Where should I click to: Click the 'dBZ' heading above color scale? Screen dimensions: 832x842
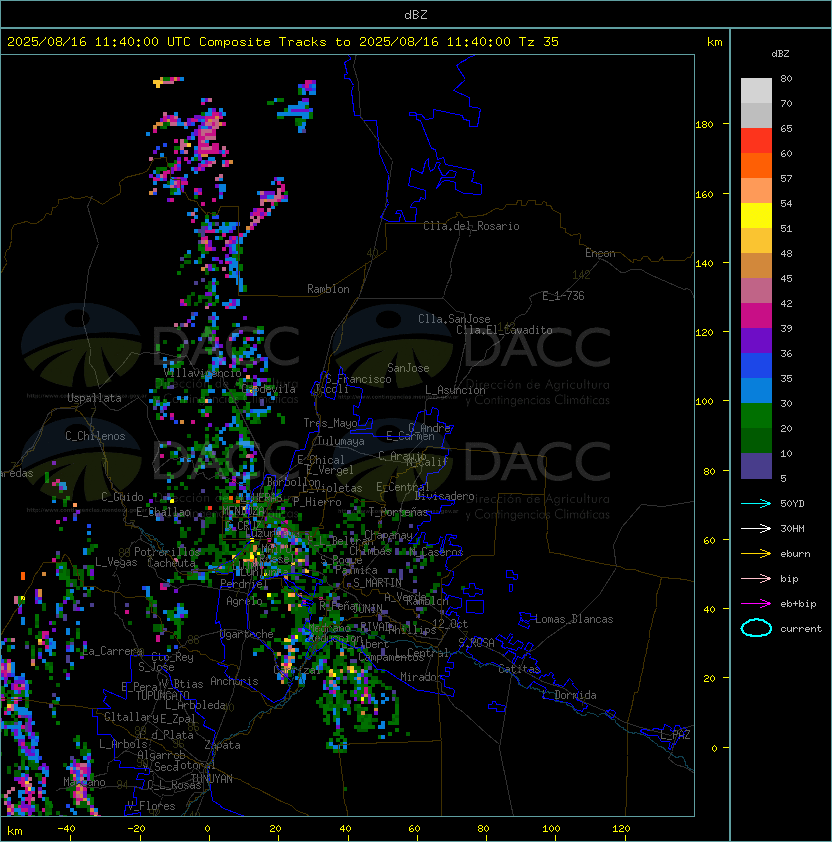click(x=780, y=54)
